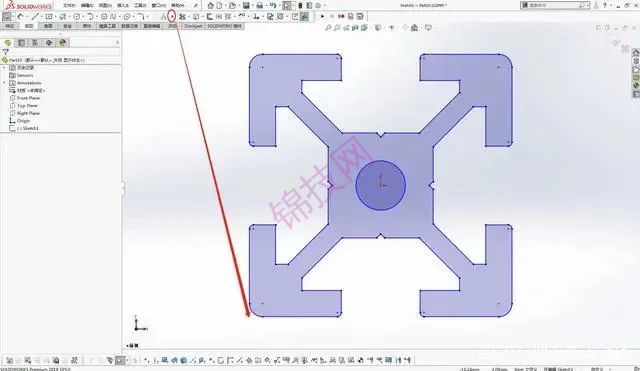This screenshot has width=640, height=371.
Task: Click the Print icon in the top toolbar
Action: [259, 5]
